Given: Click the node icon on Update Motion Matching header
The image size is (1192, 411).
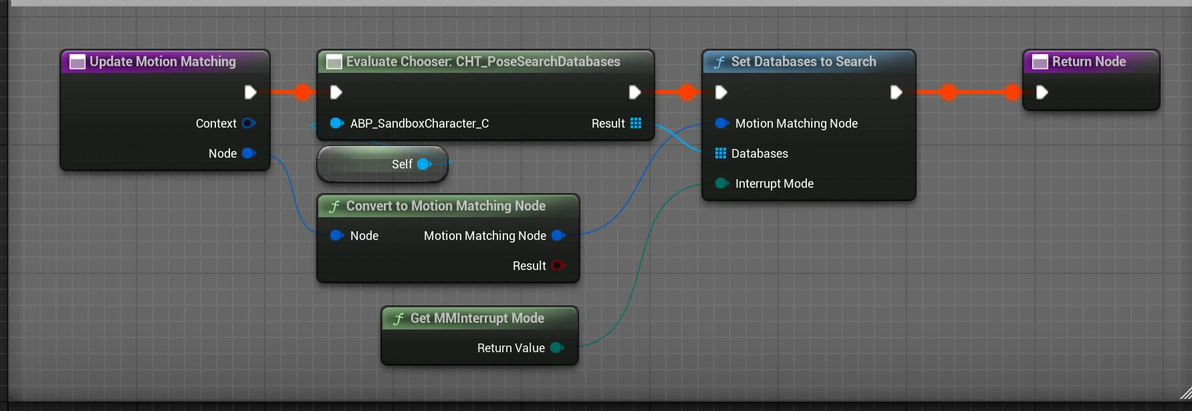Looking at the screenshot, I should 78,62.
